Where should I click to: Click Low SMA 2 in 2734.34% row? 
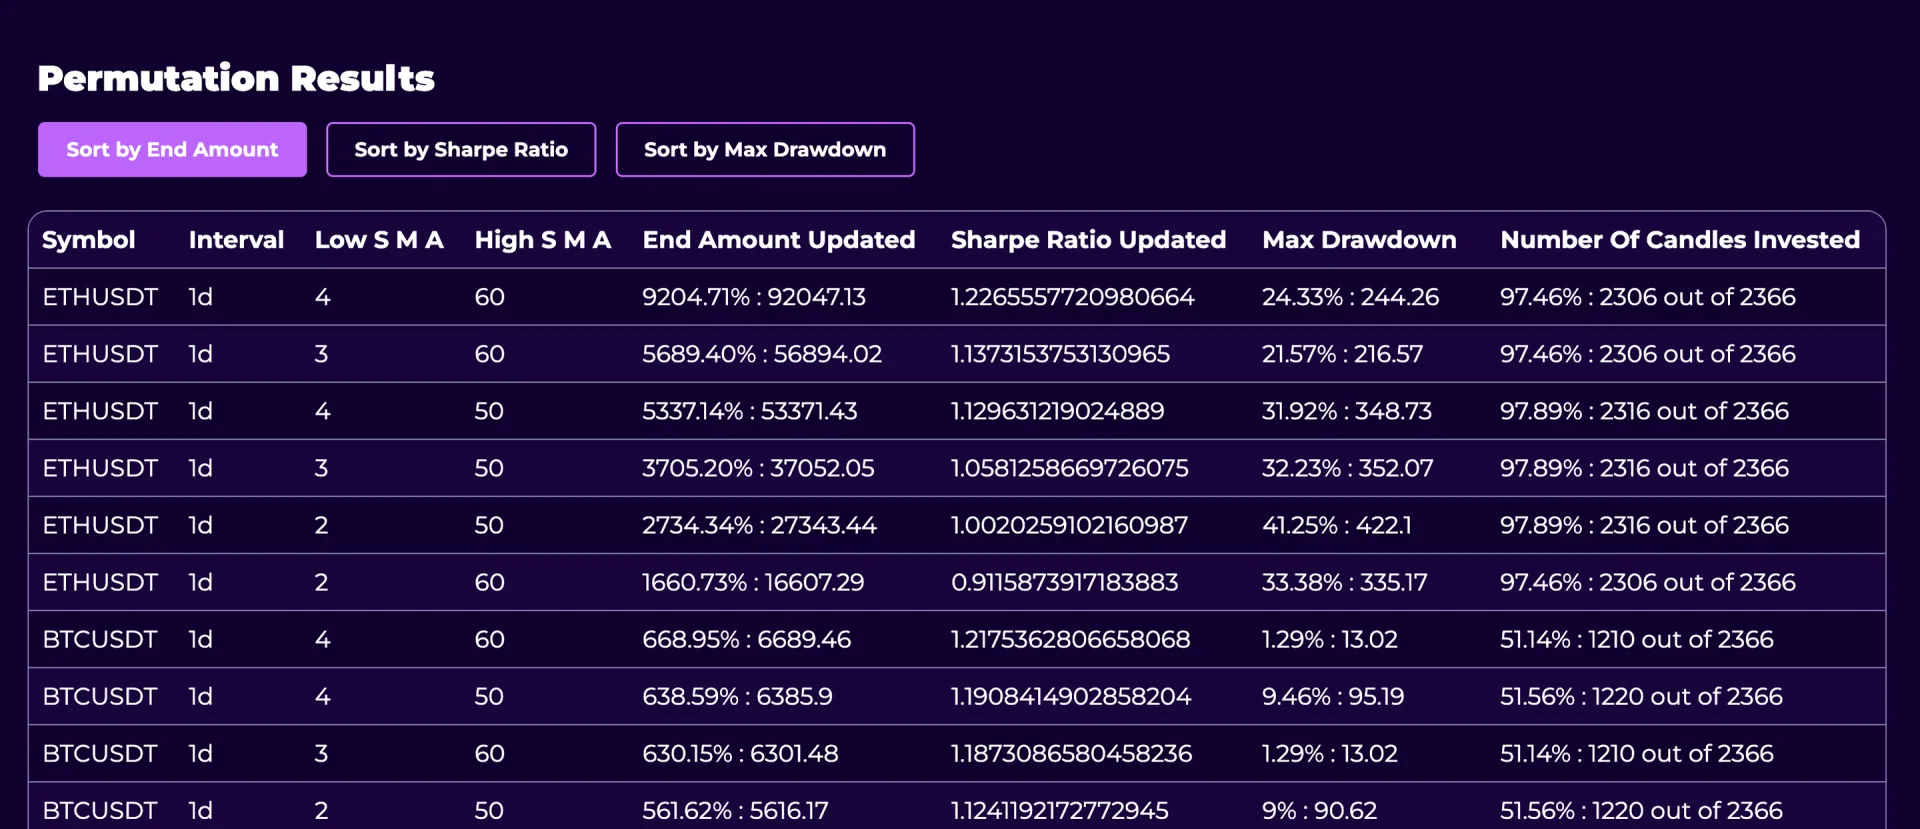[321, 525]
